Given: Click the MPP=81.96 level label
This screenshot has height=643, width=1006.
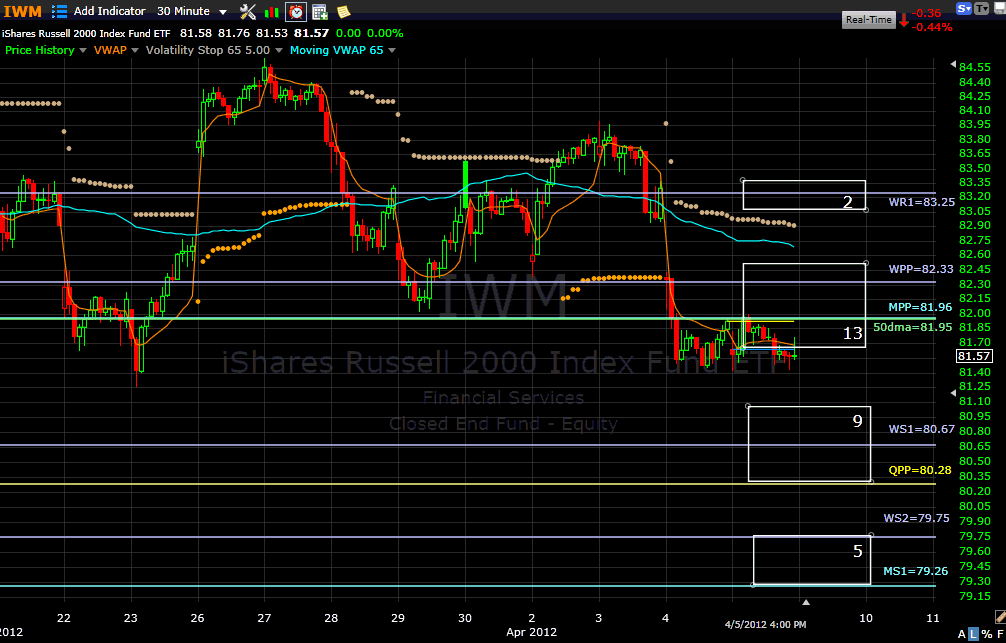Looking at the screenshot, I should [x=920, y=307].
